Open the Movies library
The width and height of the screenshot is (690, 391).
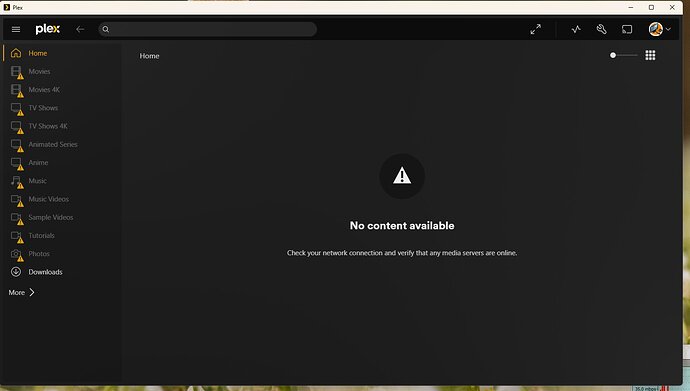[x=62, y=71]
